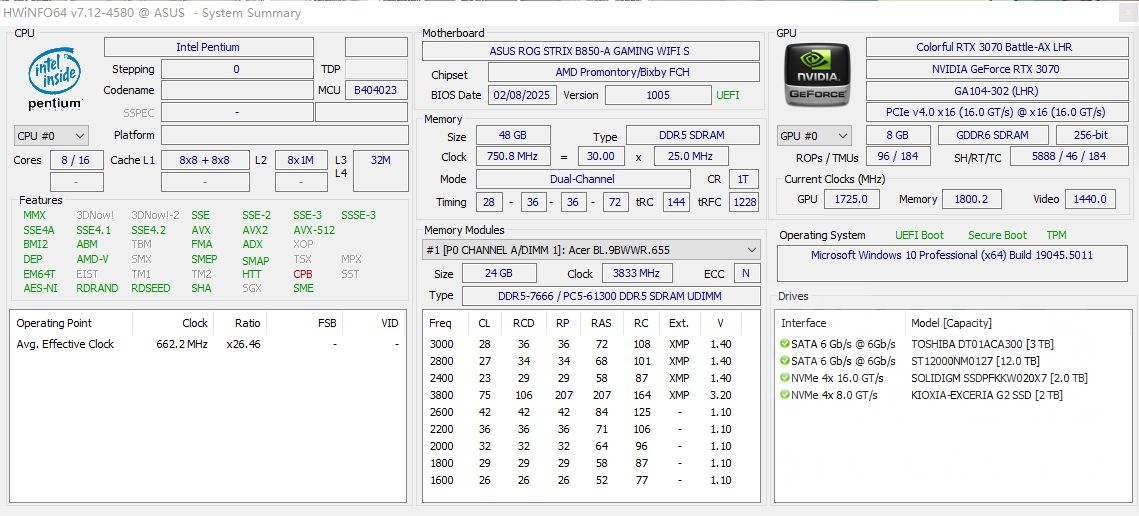Open the GPU #0 selector dropdown
The width and height of the screenshot is (1139, 516).
click(814, 135)
